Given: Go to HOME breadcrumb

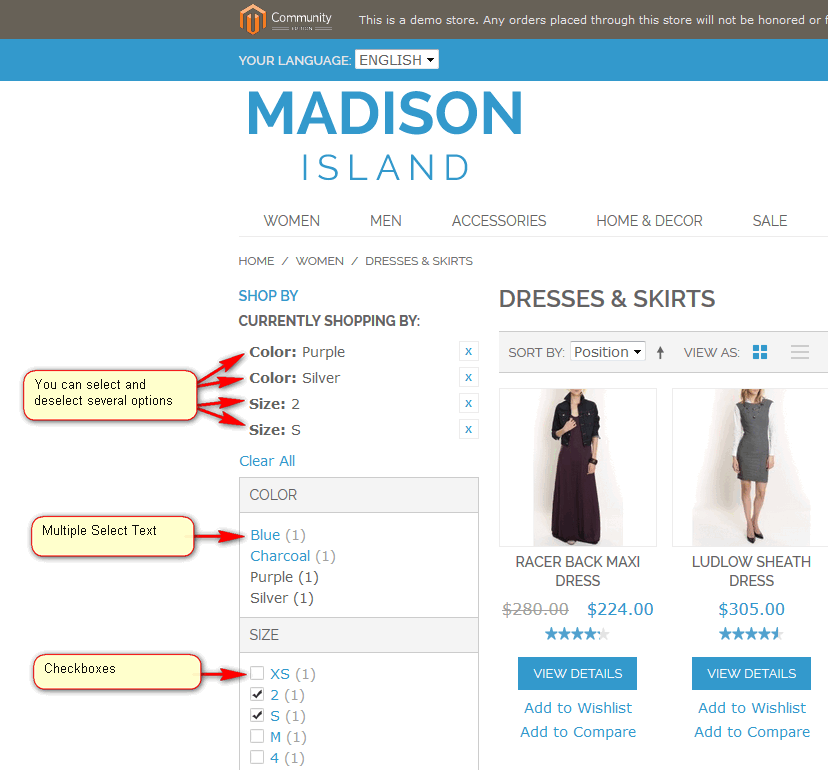Looking at the screenshot, I should point(256,261).
